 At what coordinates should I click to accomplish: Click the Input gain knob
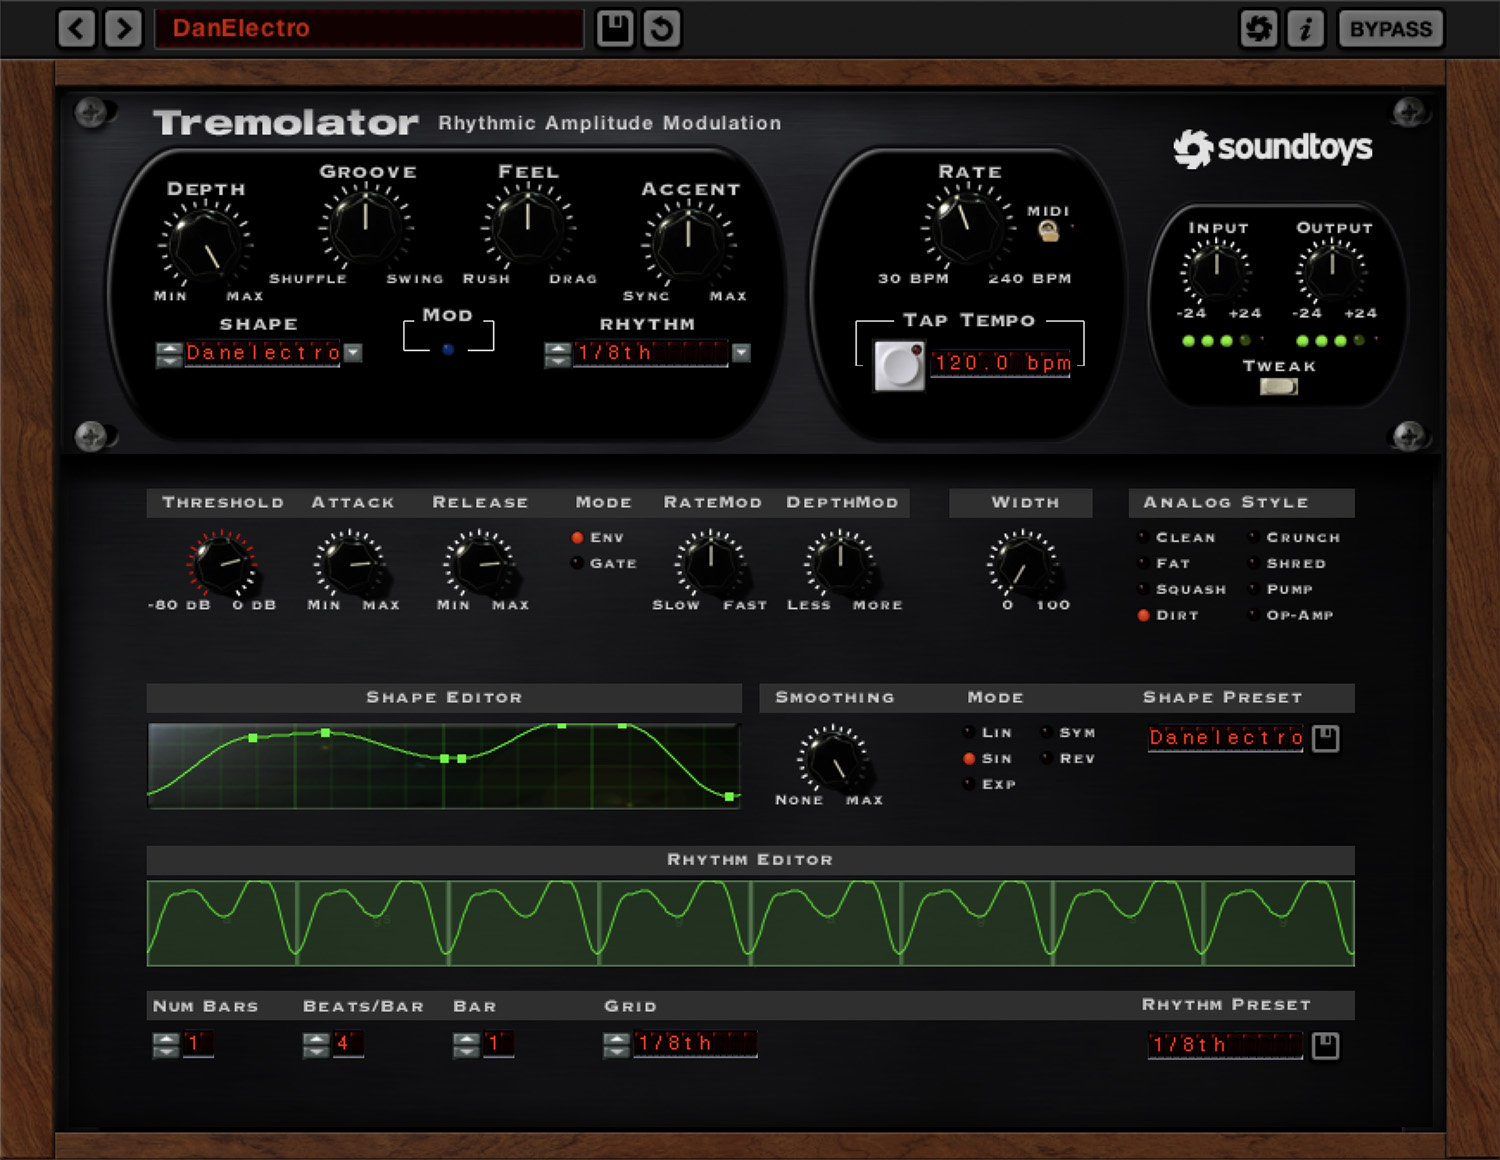coord(1216,271)
